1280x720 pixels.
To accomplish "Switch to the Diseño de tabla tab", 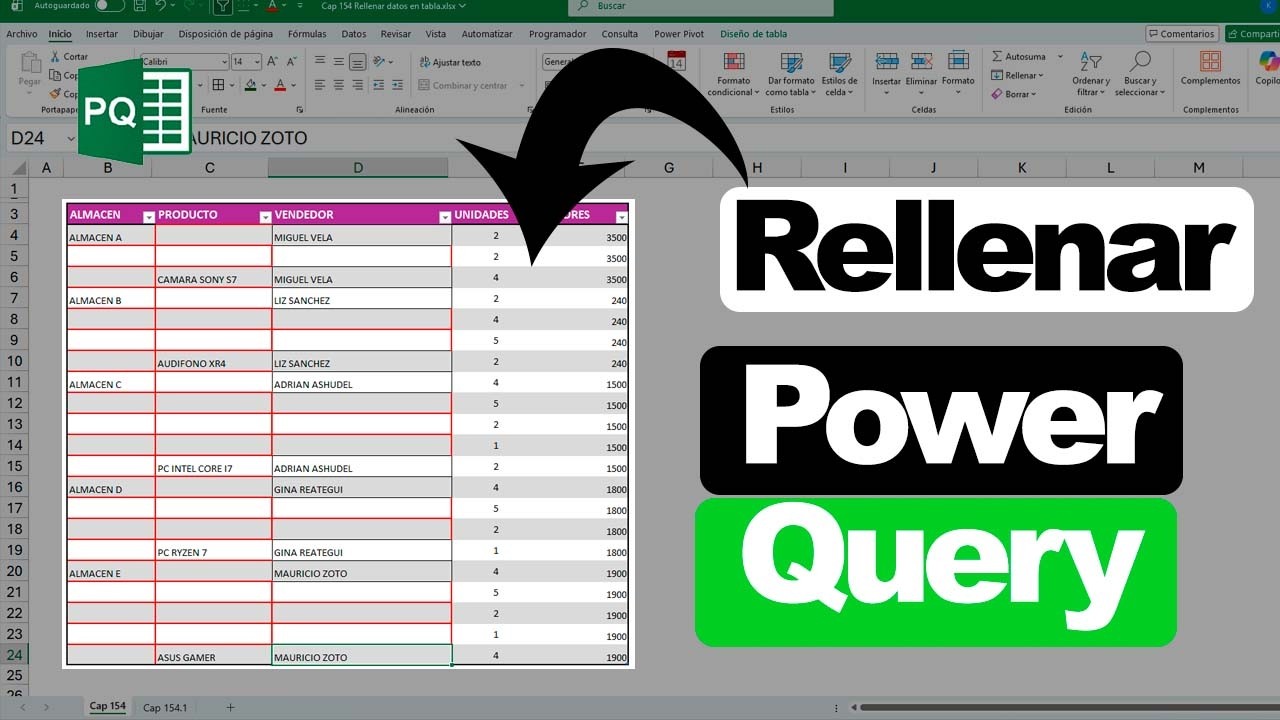I will pos(753,34).
